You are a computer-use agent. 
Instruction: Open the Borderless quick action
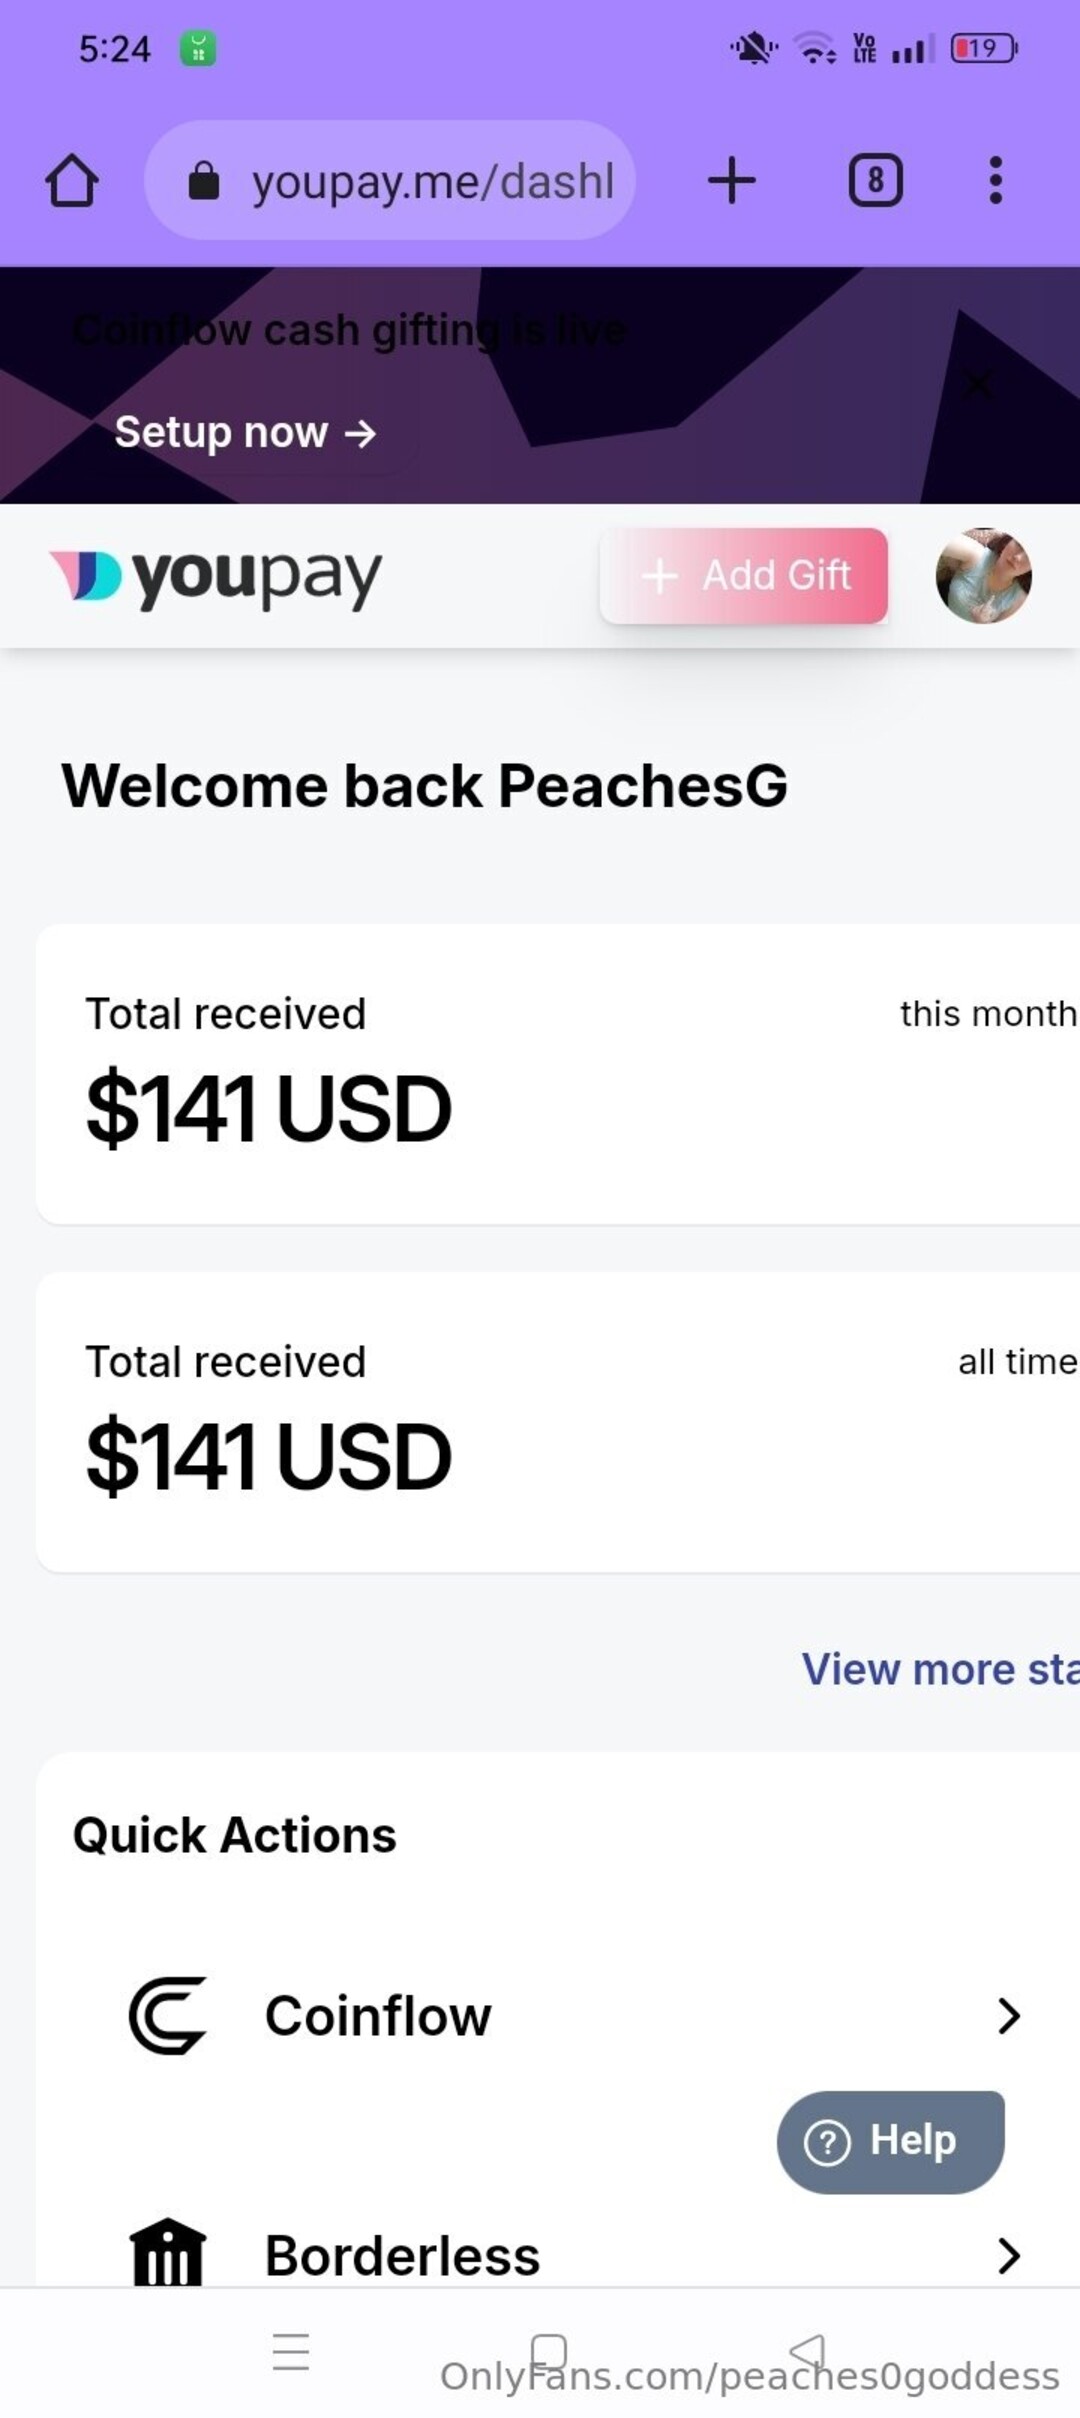402,2256
